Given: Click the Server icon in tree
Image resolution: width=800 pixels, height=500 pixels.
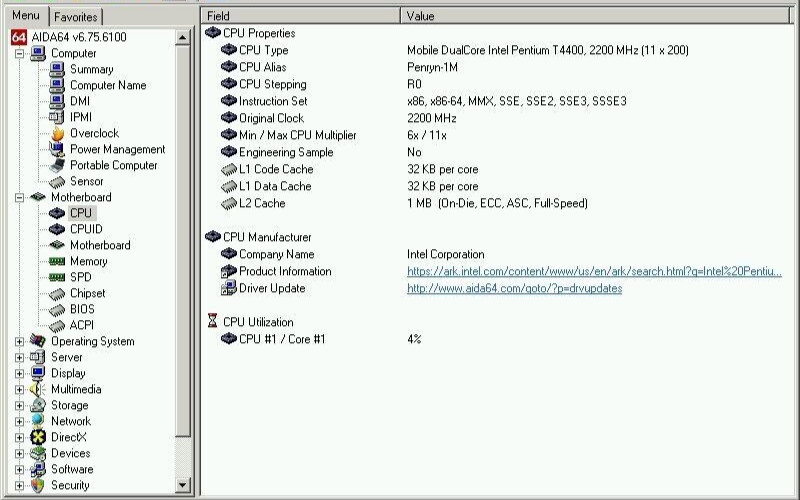Looking at the screenshot, I should 38,357.
